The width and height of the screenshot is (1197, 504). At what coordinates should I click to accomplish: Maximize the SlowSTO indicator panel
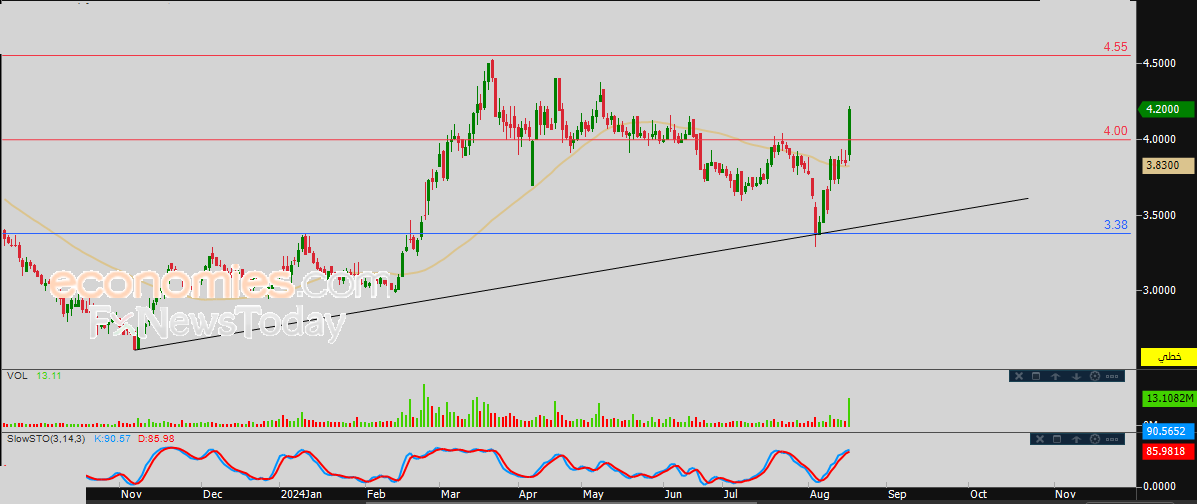click(1057, 439)
